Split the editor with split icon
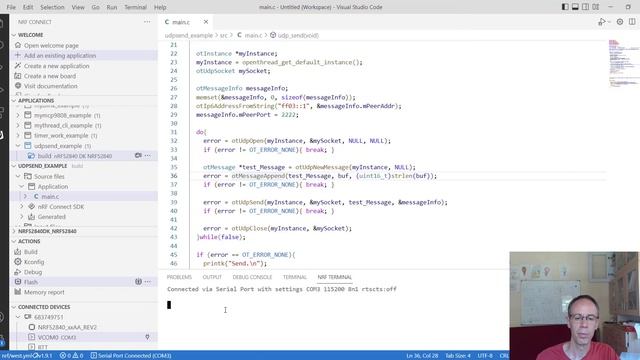This screenshot has width=640, height=360. click(x=632, y=22)
